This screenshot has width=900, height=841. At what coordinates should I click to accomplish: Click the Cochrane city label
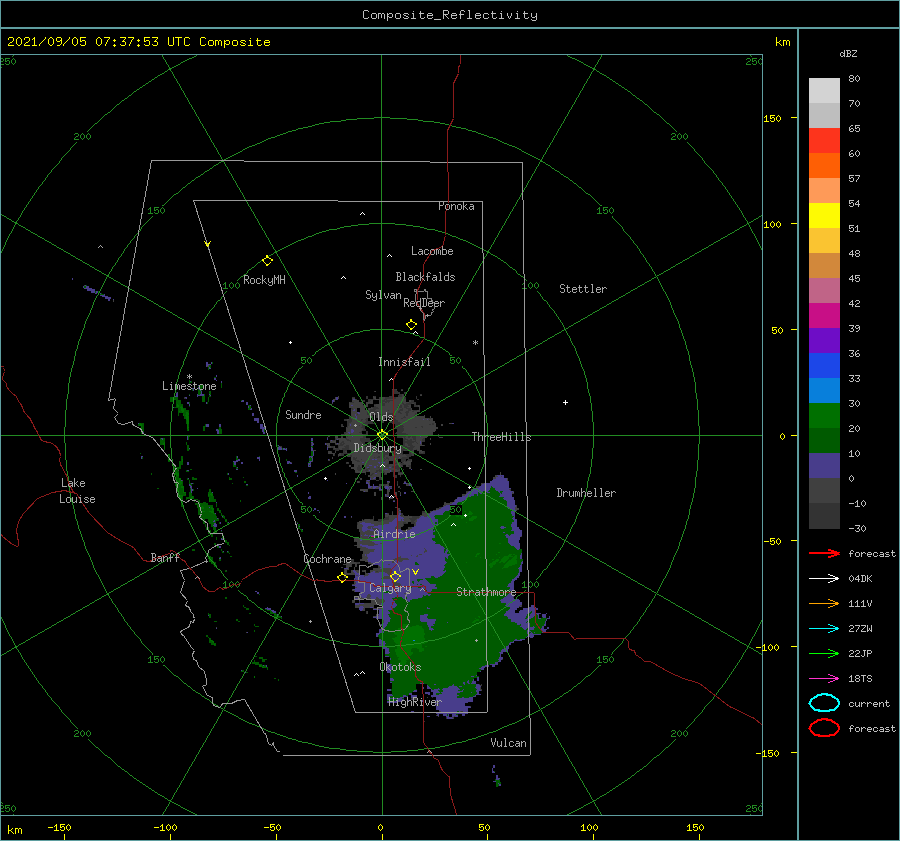click(x=327, y=559)
